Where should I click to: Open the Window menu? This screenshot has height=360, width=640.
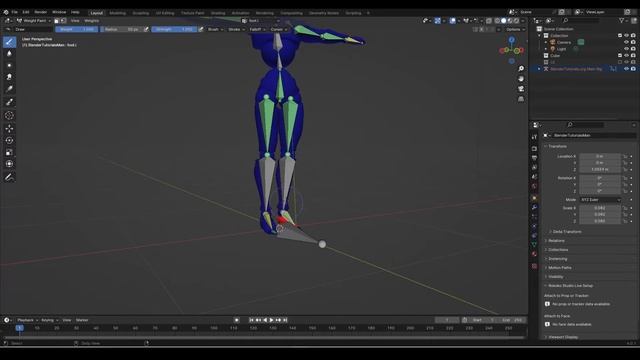tap(59, 12)
